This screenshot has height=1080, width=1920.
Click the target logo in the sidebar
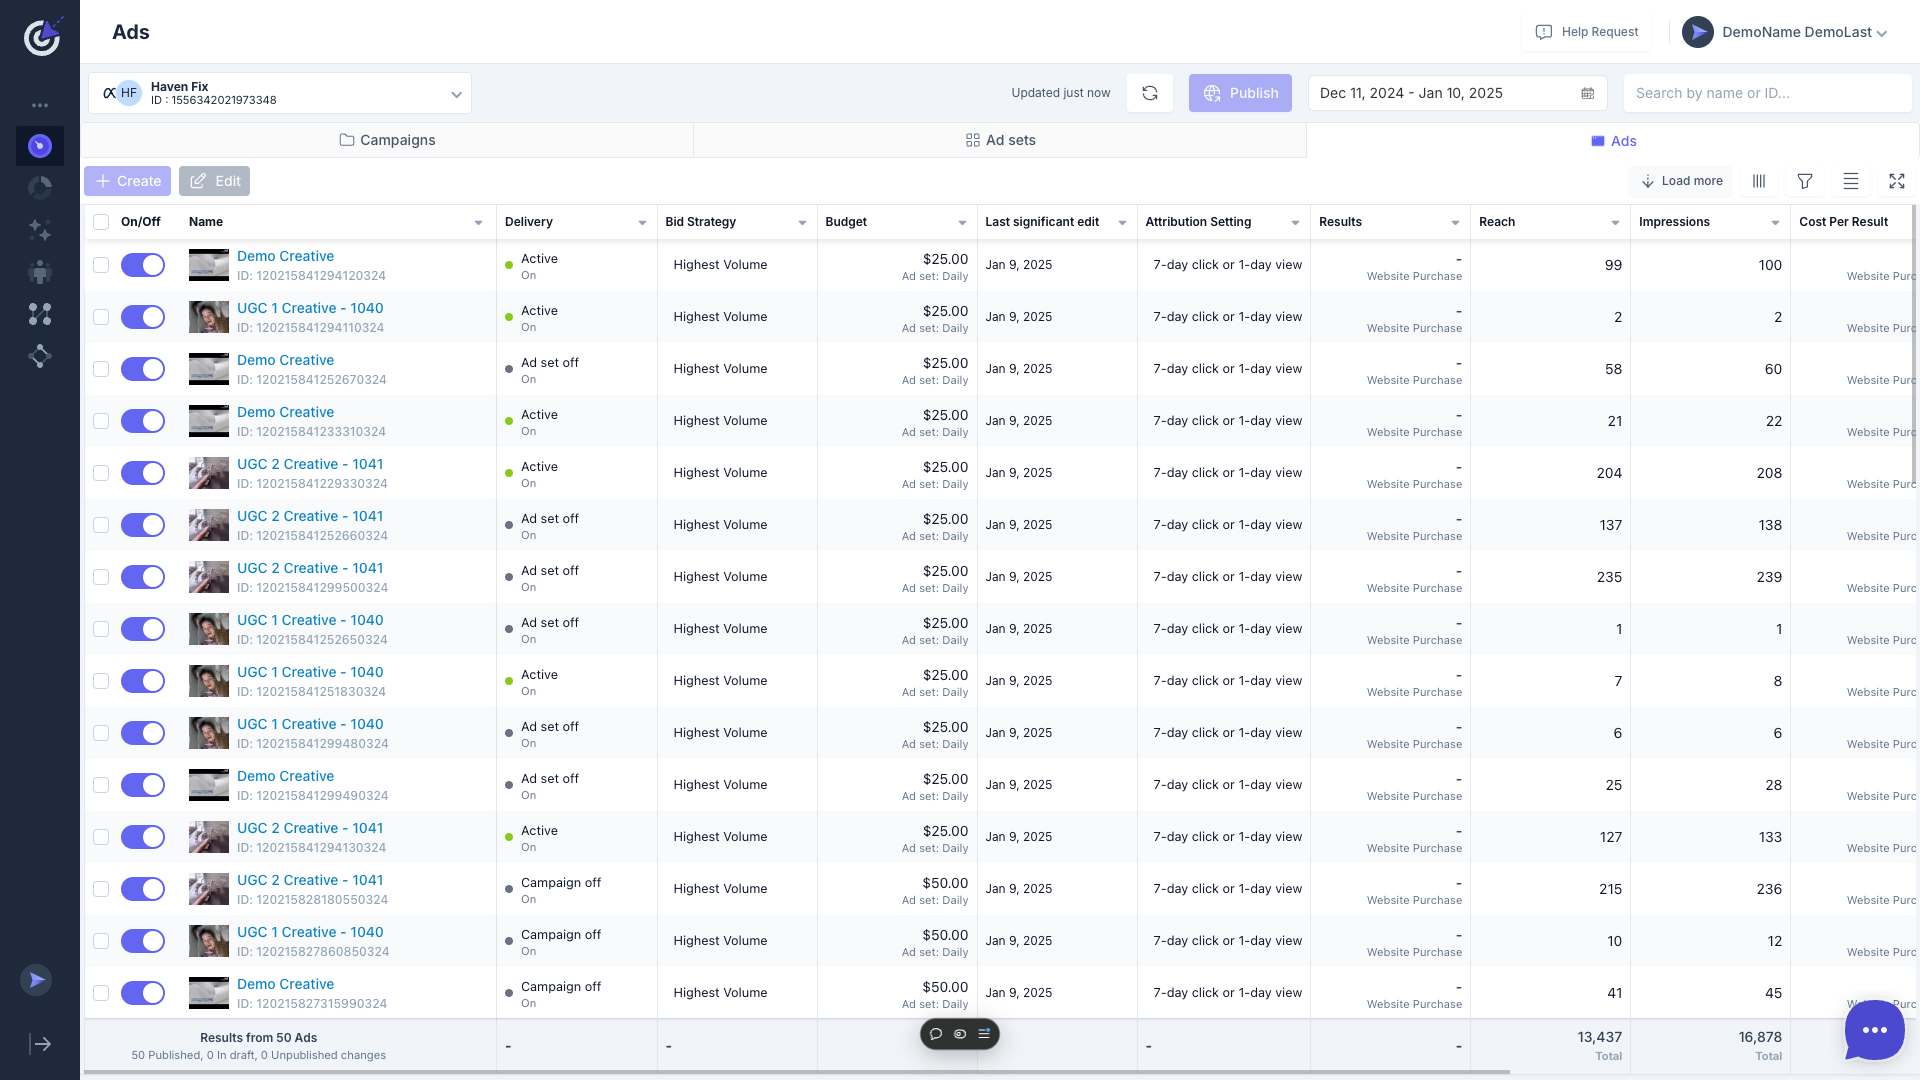click(x=41, y=37)
